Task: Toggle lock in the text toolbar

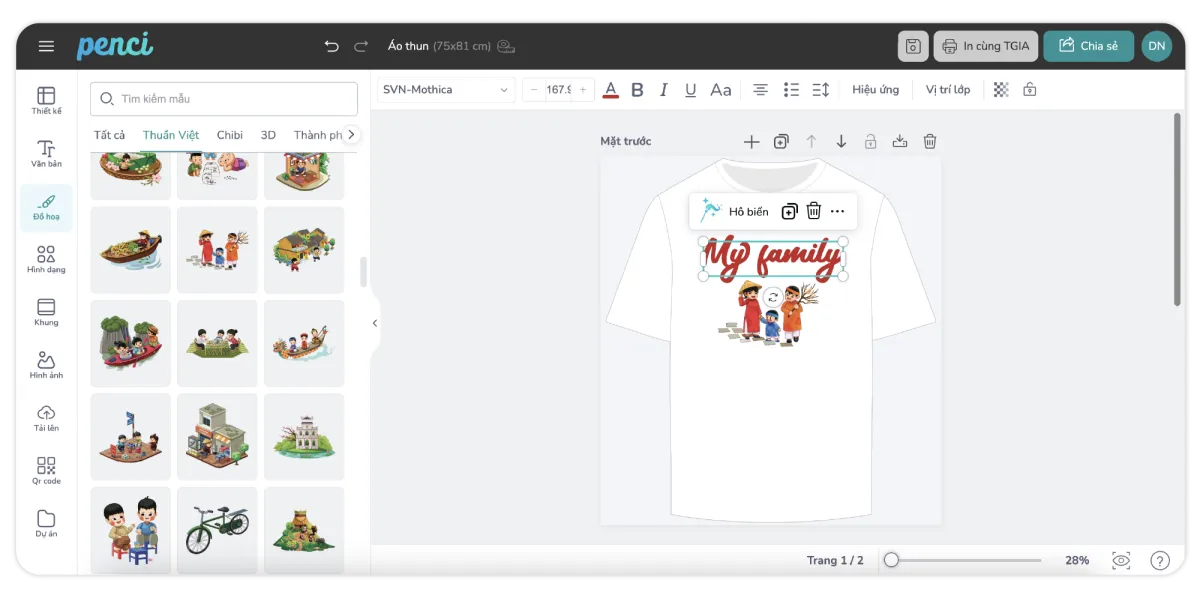Action: pyautogui.click(x=1030, y=90)
